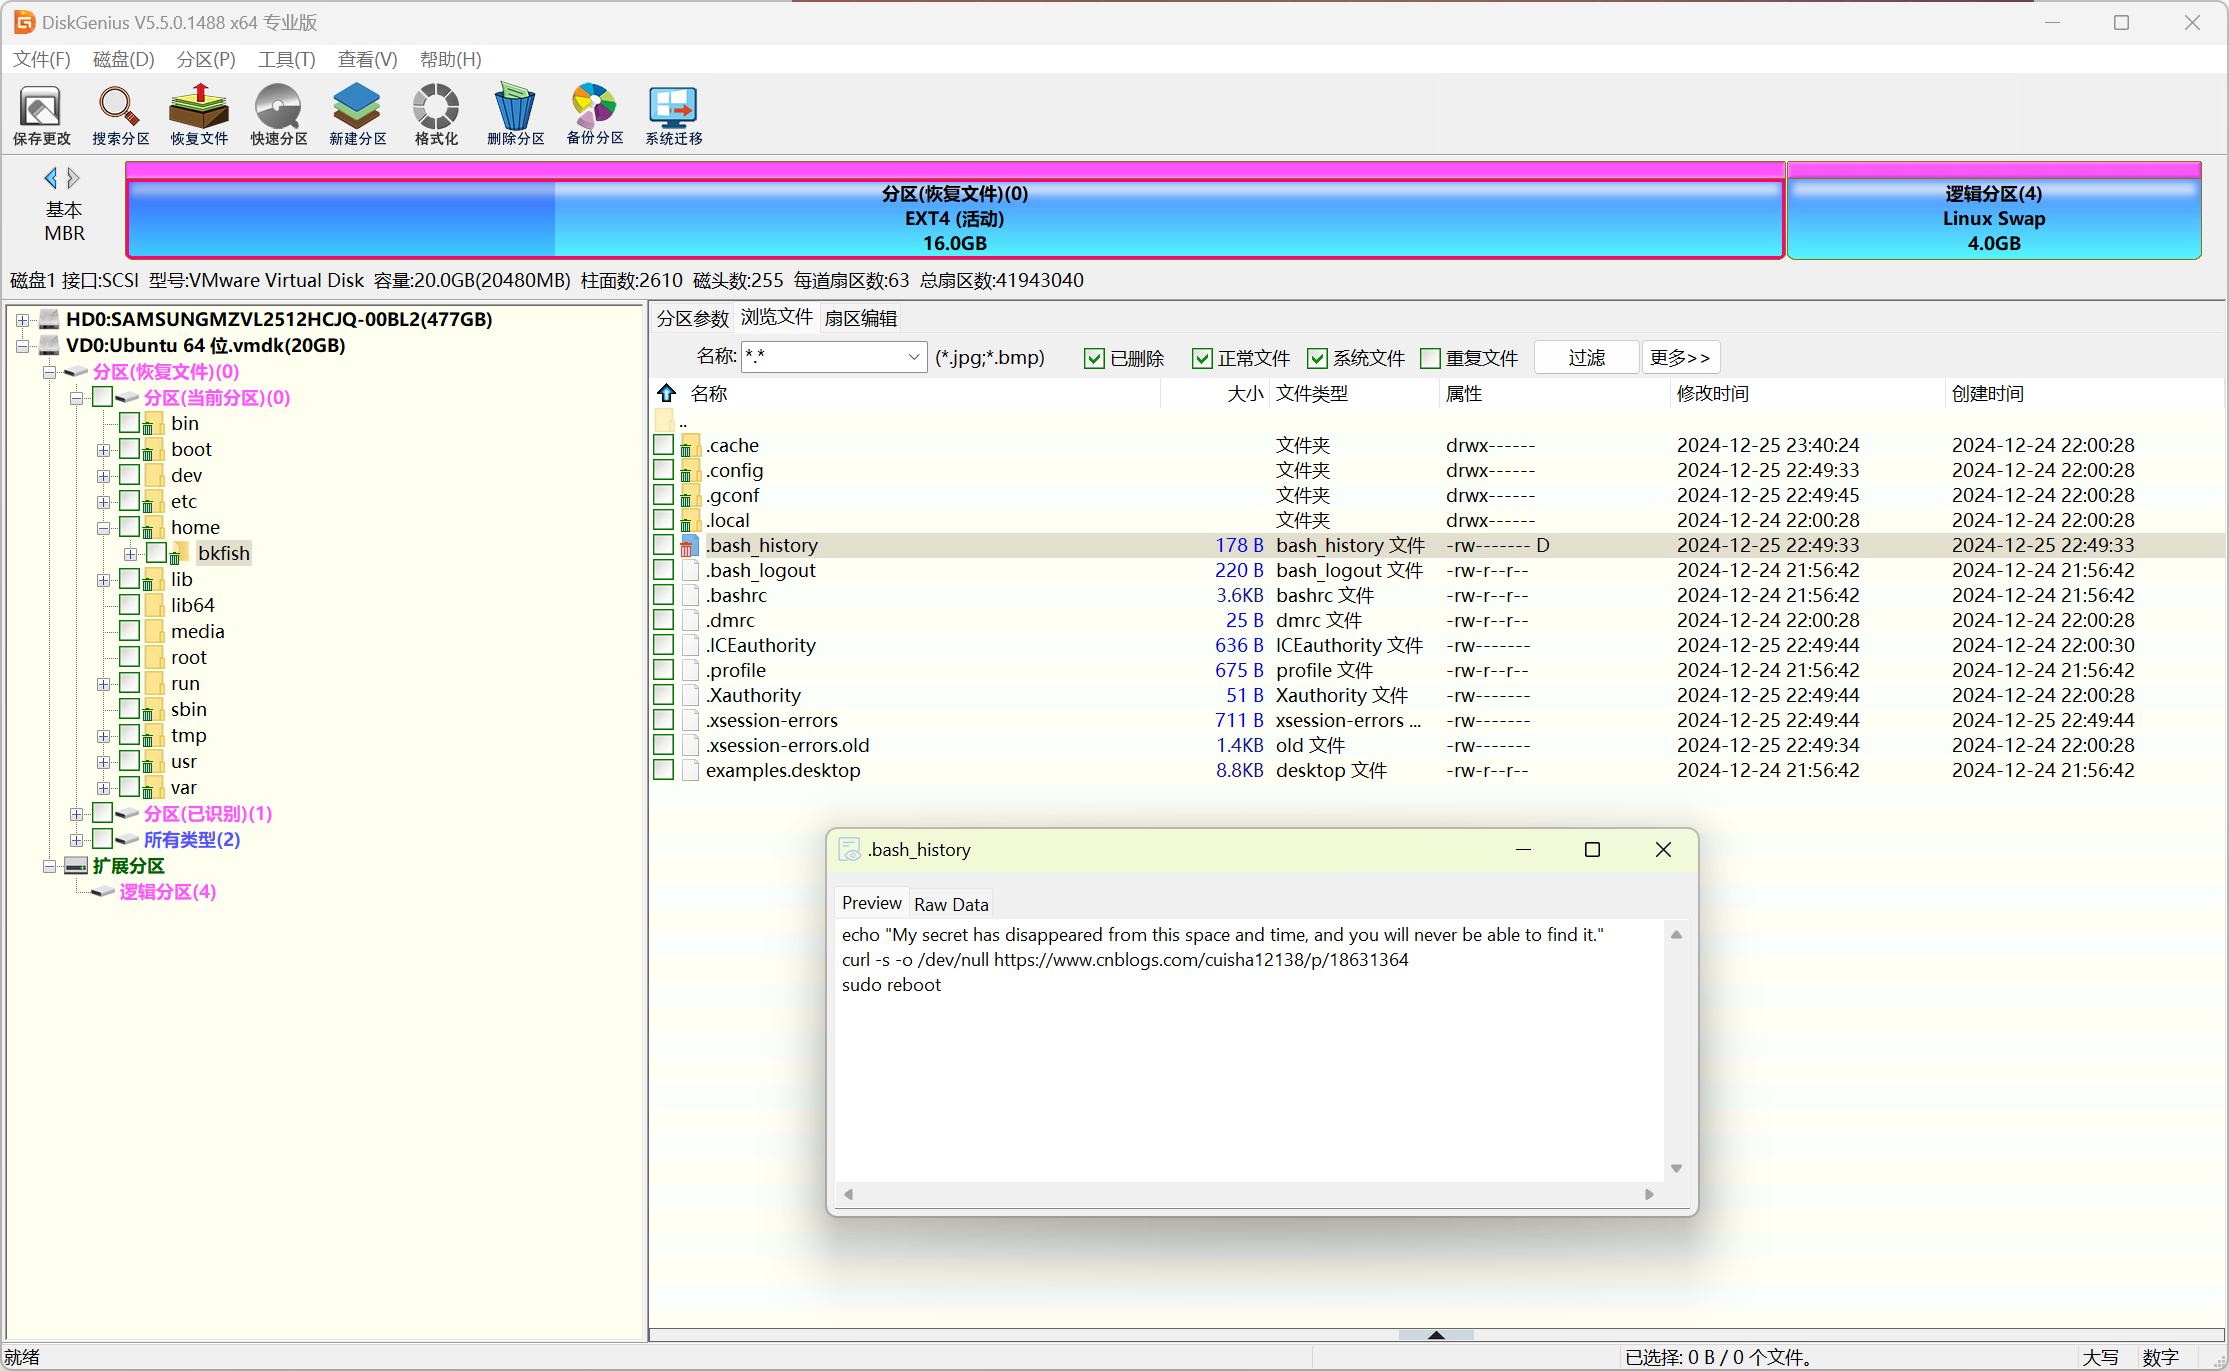Click the up-folder arrow icon in file list
The height and width of the screenshot is (1371, 2229).
[667, 393]
